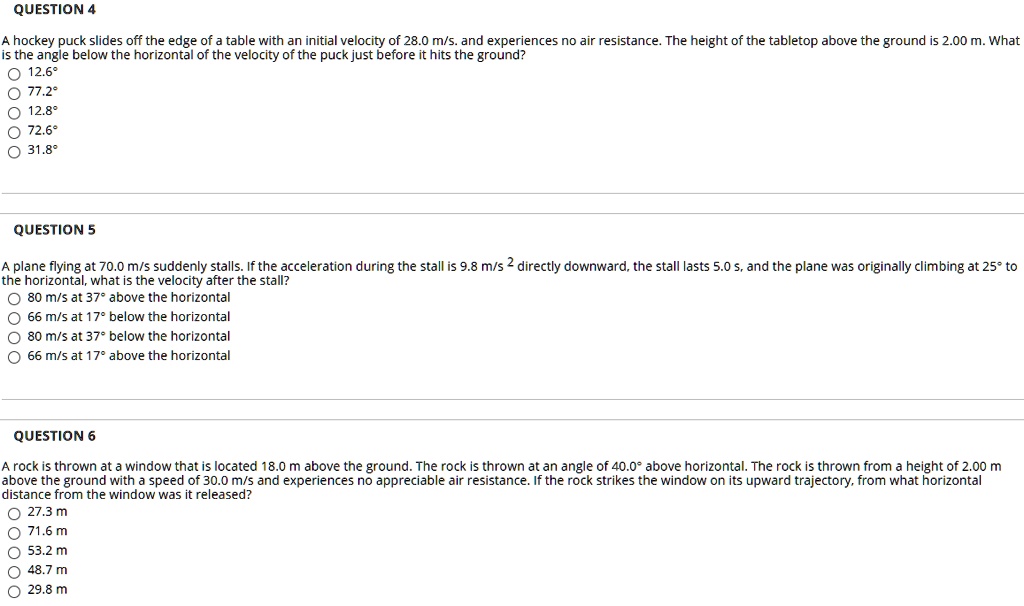
Task: Pick 53.2 m as the answer
Action: pos(14,551)
